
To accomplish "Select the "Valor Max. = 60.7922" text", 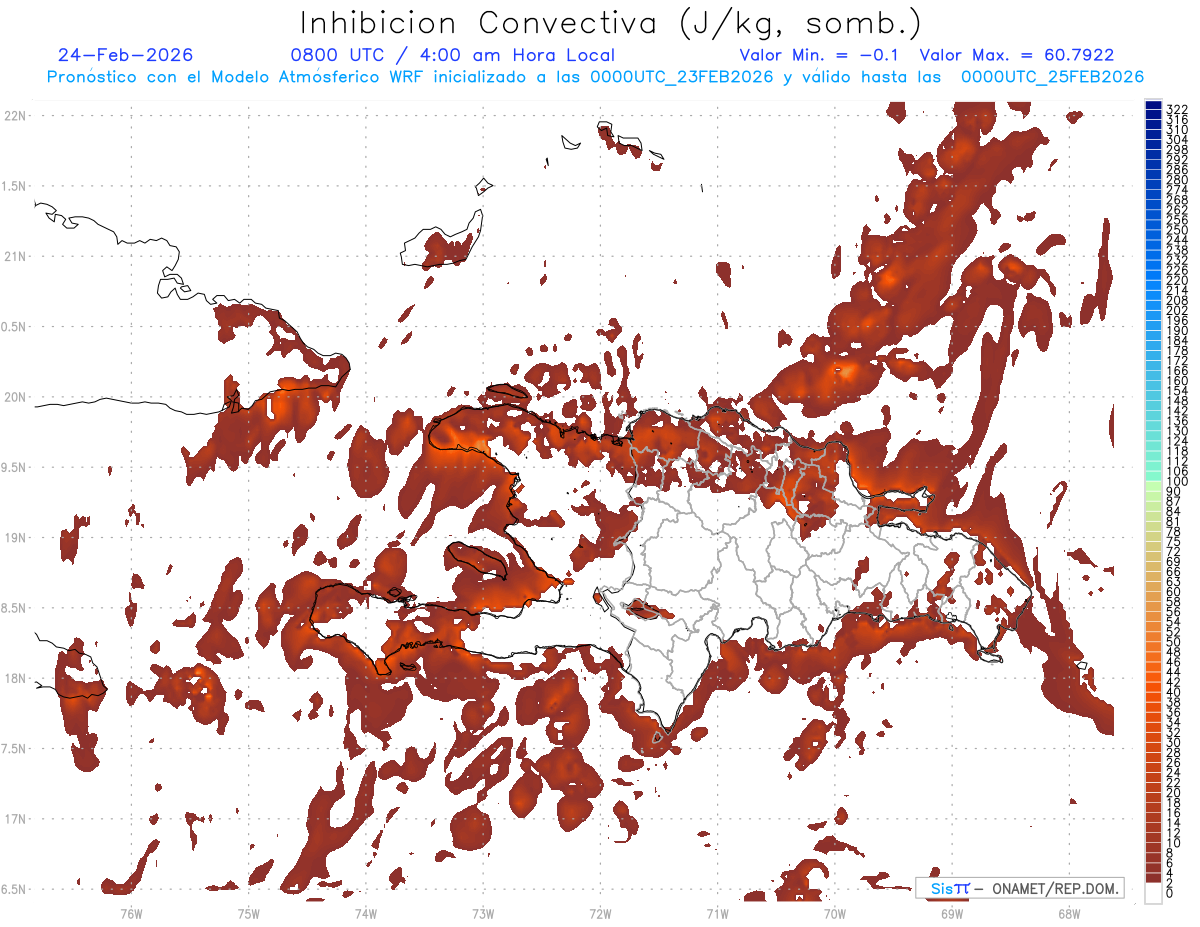I will 1017,55.
